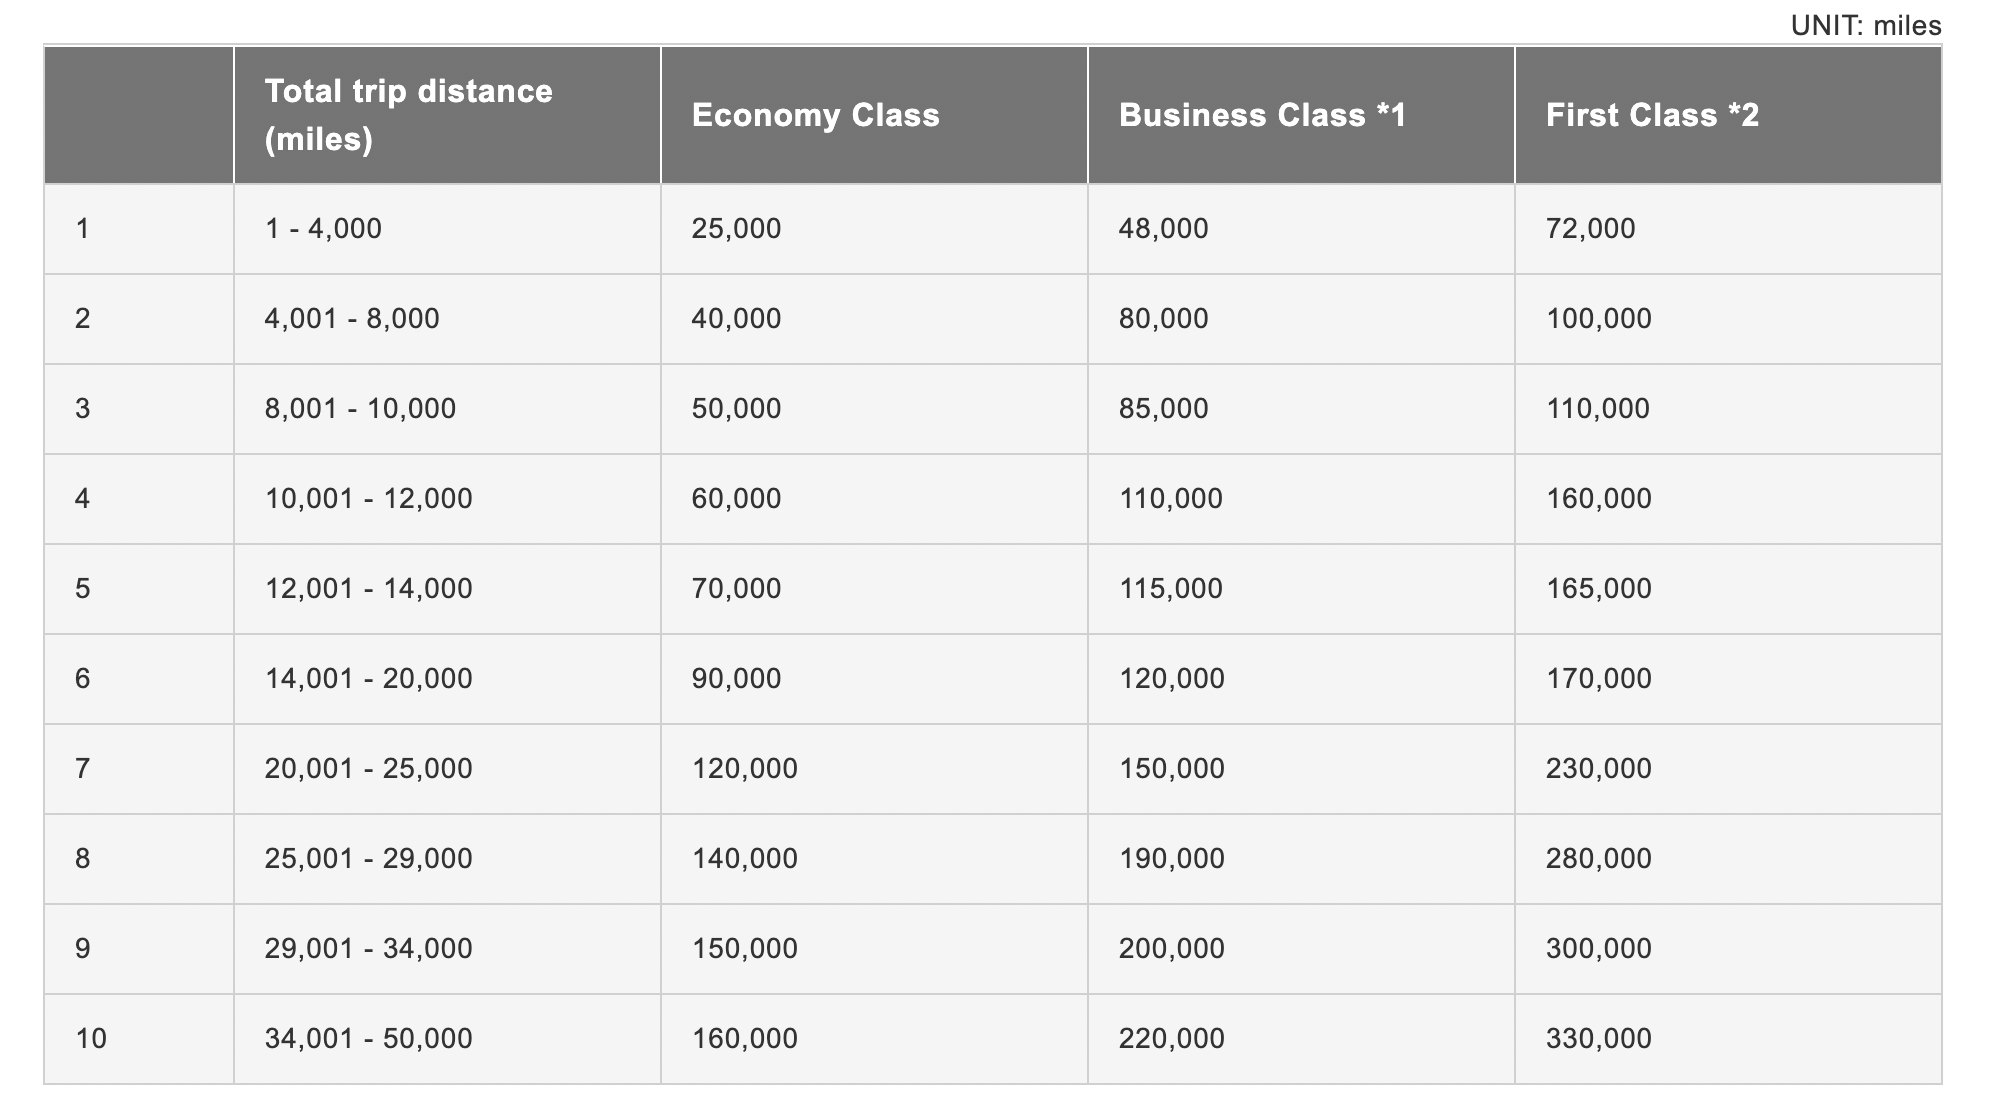Screen dimensions: 1990x1104
Task: Click the 72,000 First Class value
Action: (1590, 229)
